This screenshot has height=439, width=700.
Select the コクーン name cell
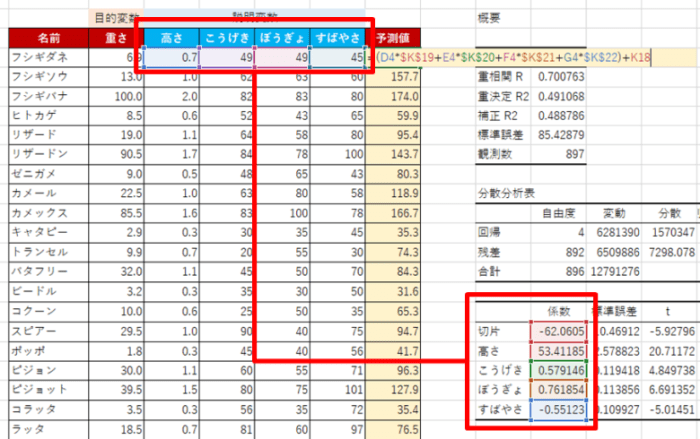click(x=49, y=311)
